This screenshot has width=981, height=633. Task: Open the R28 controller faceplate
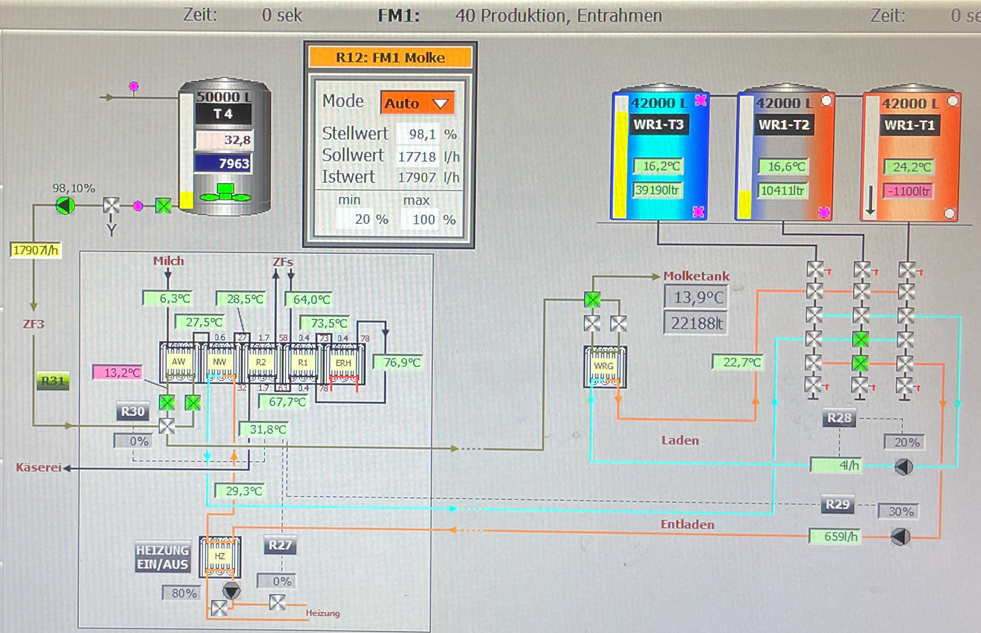[838, 417]
